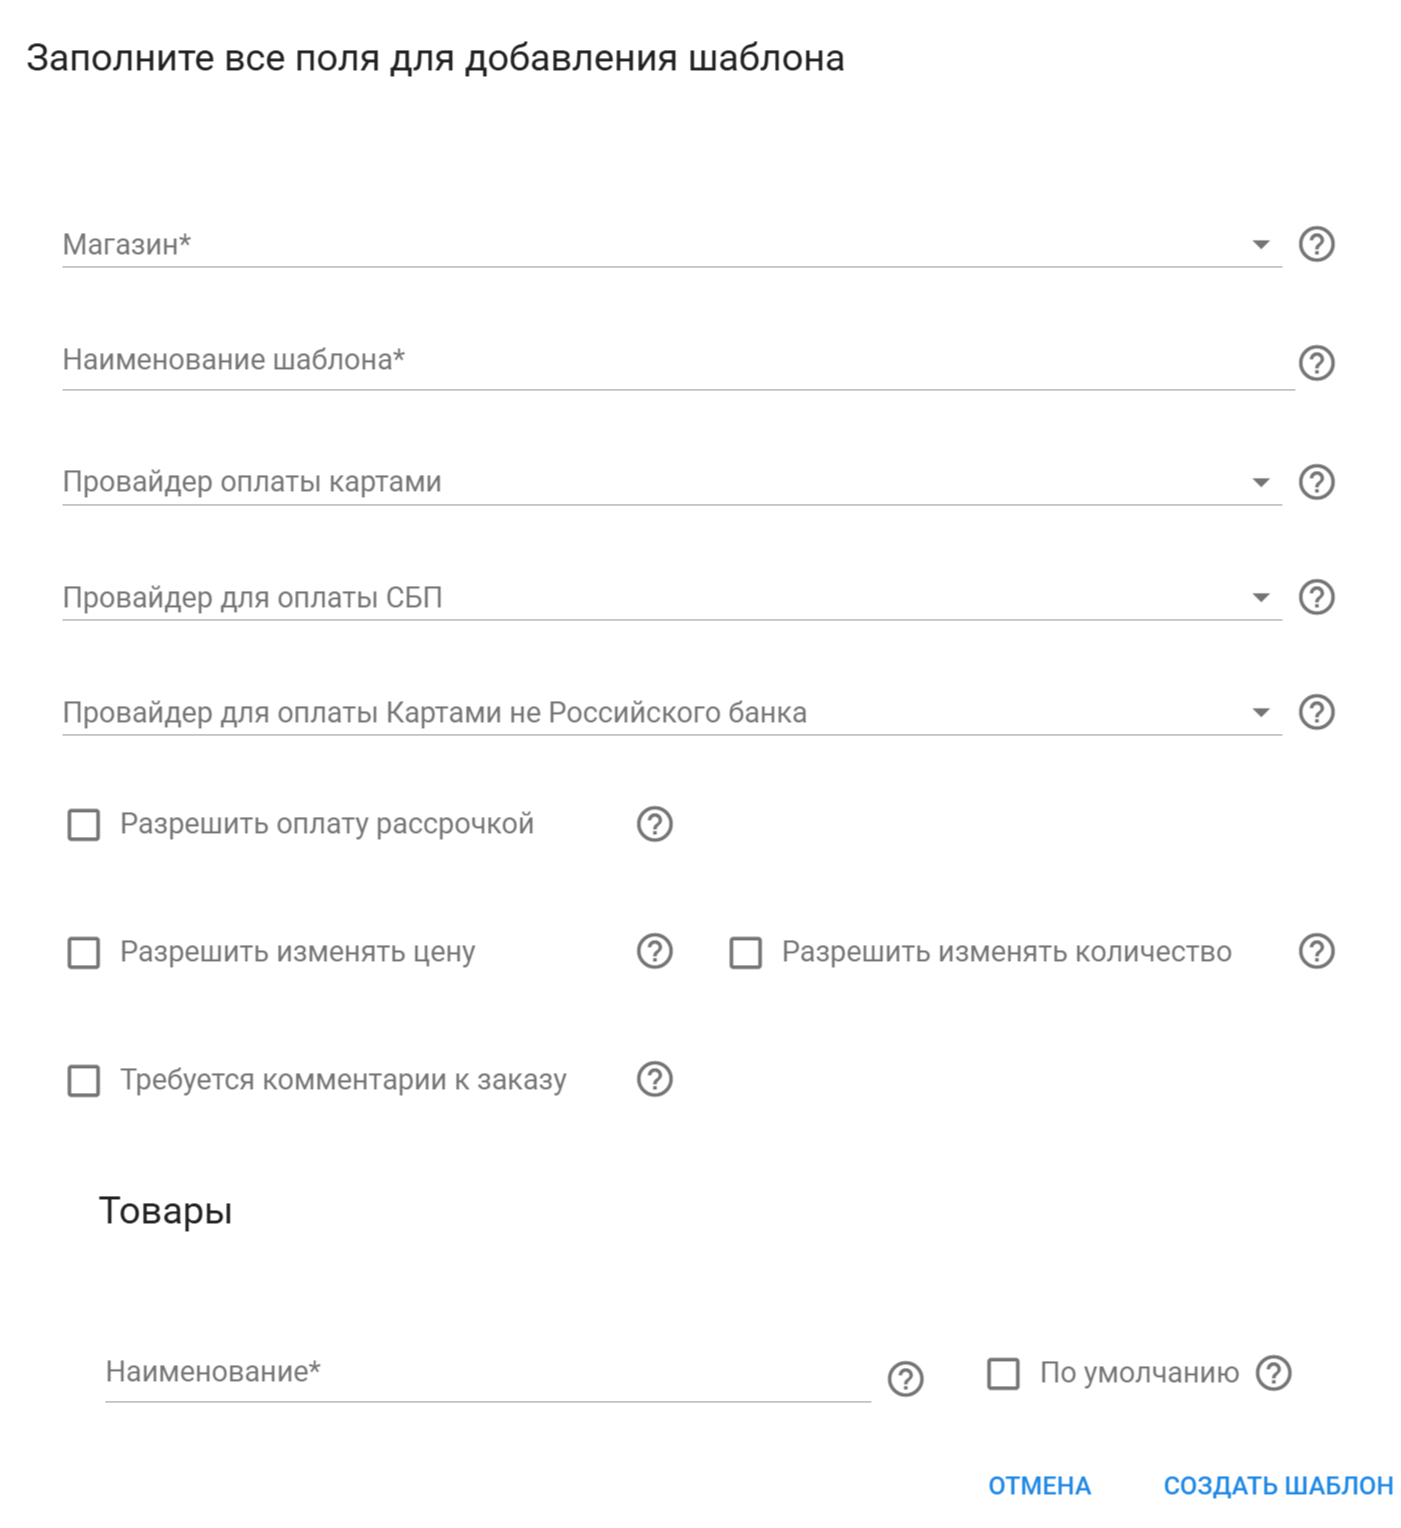Click help icon beside Наименование шаблона

1316,362
